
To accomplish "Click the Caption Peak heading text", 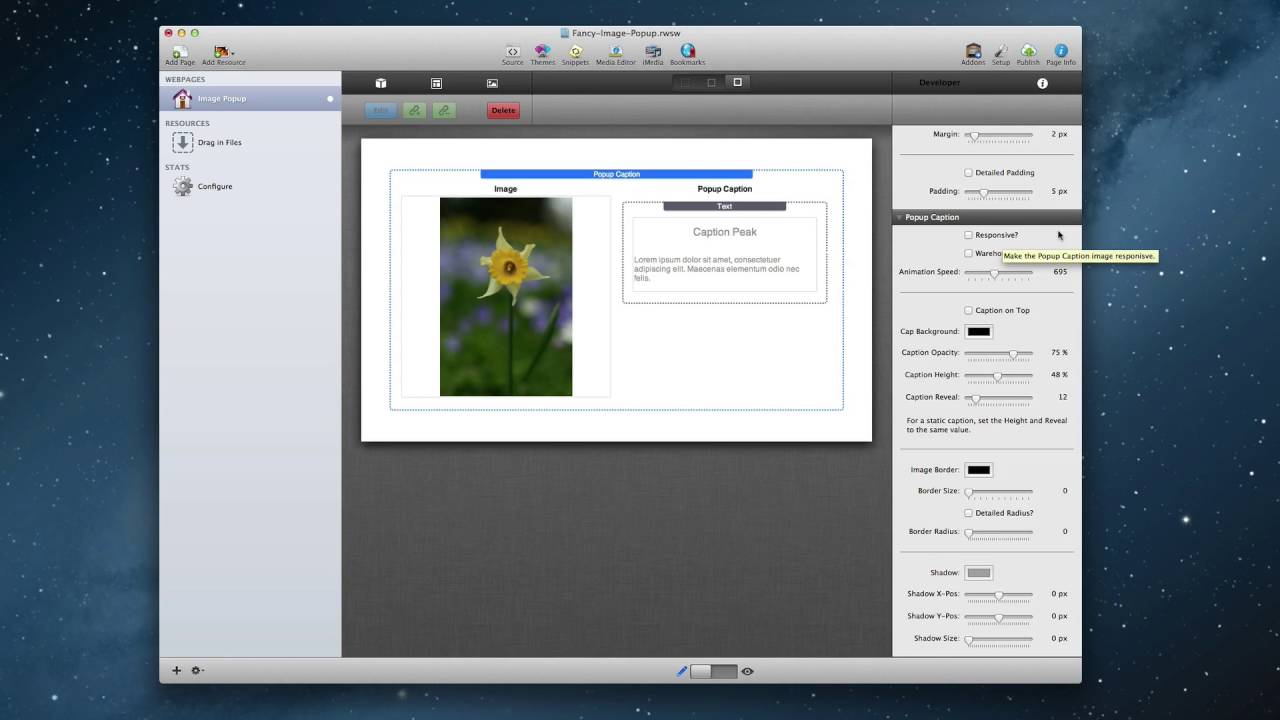I will (x=725, y=232).
